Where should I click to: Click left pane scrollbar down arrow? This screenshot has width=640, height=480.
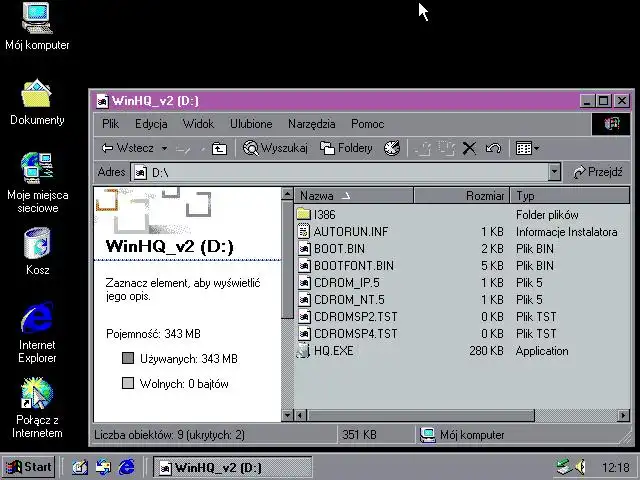click(287, 416)
